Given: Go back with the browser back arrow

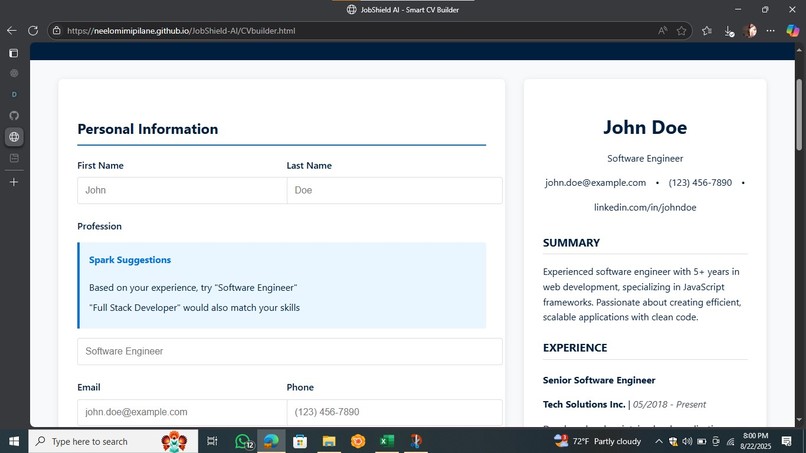Looking at the screenshot, I should click(x=12, y=31).
